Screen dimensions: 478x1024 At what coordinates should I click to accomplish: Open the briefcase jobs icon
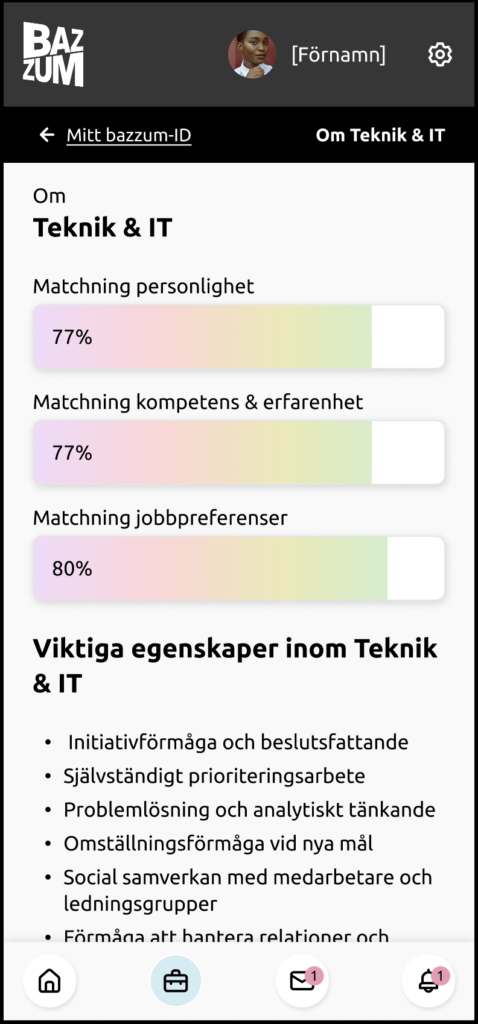coord(176,980)
